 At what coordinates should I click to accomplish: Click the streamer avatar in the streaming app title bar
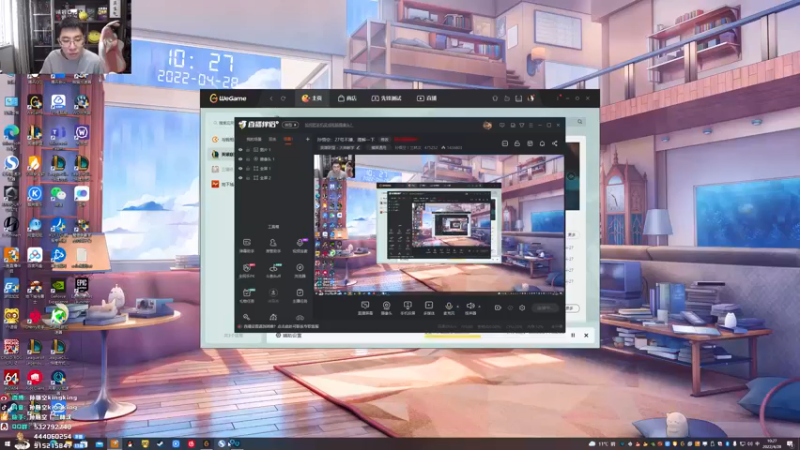487,125
